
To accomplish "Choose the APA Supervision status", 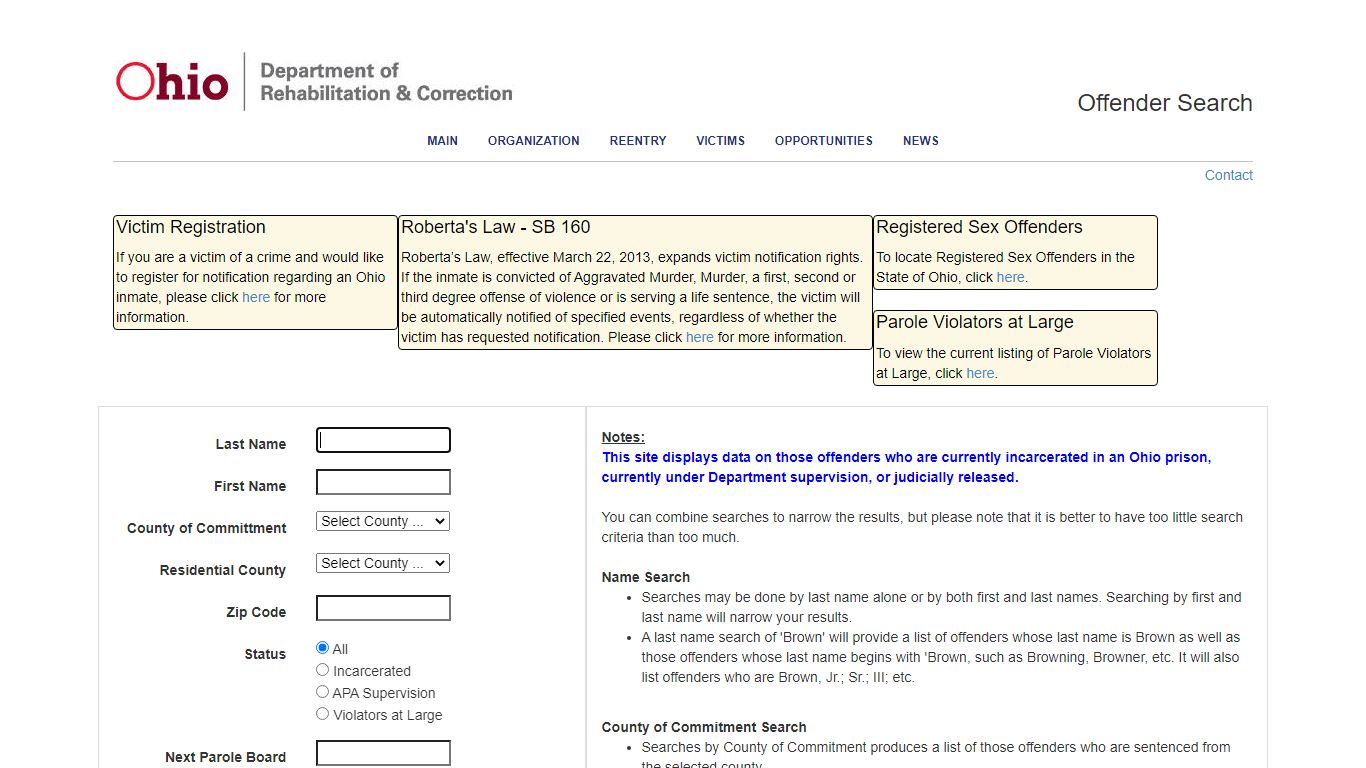I will click(322, 692).
